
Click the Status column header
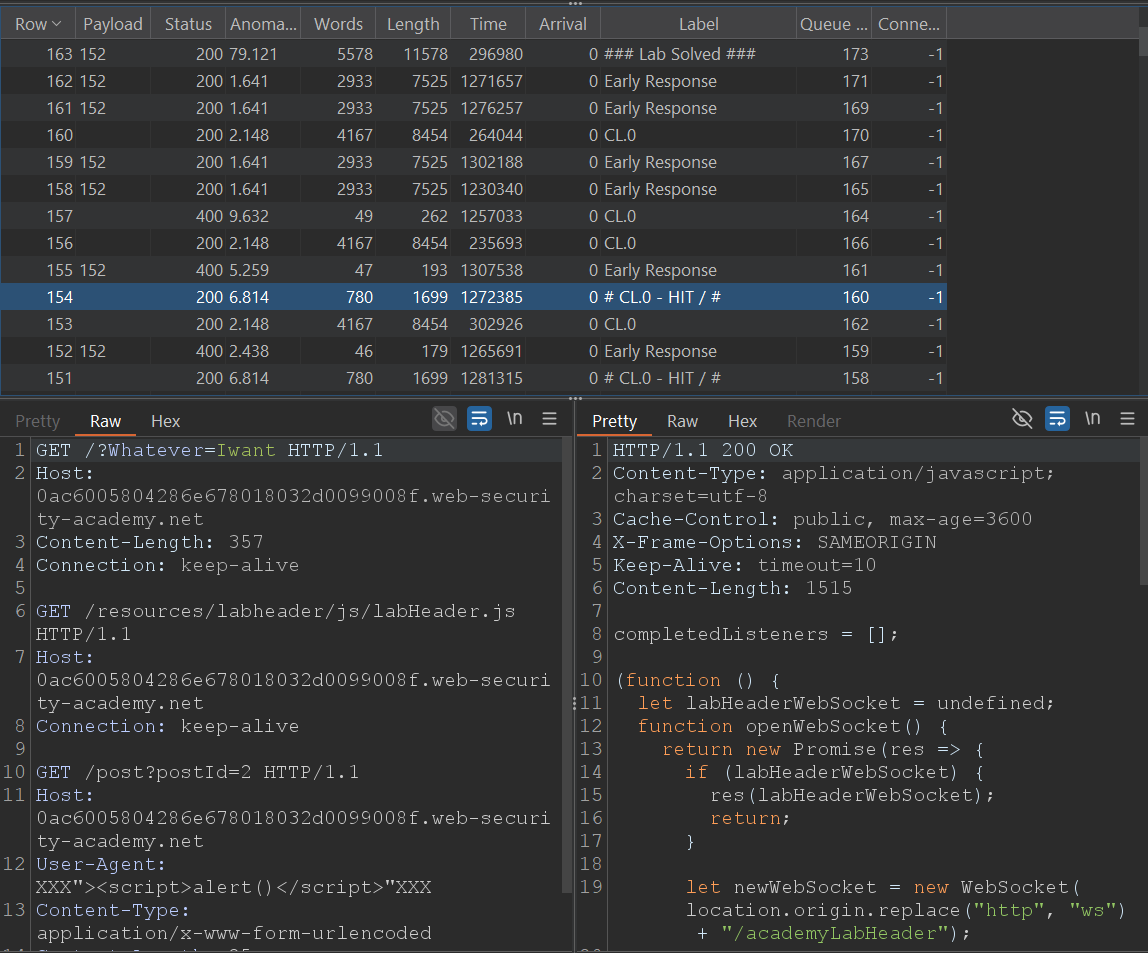click(188, 24)
